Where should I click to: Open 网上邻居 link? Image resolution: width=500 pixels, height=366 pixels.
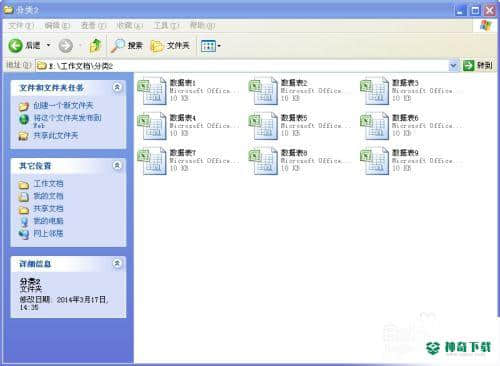pyautogui.click(x=48, y=234)
